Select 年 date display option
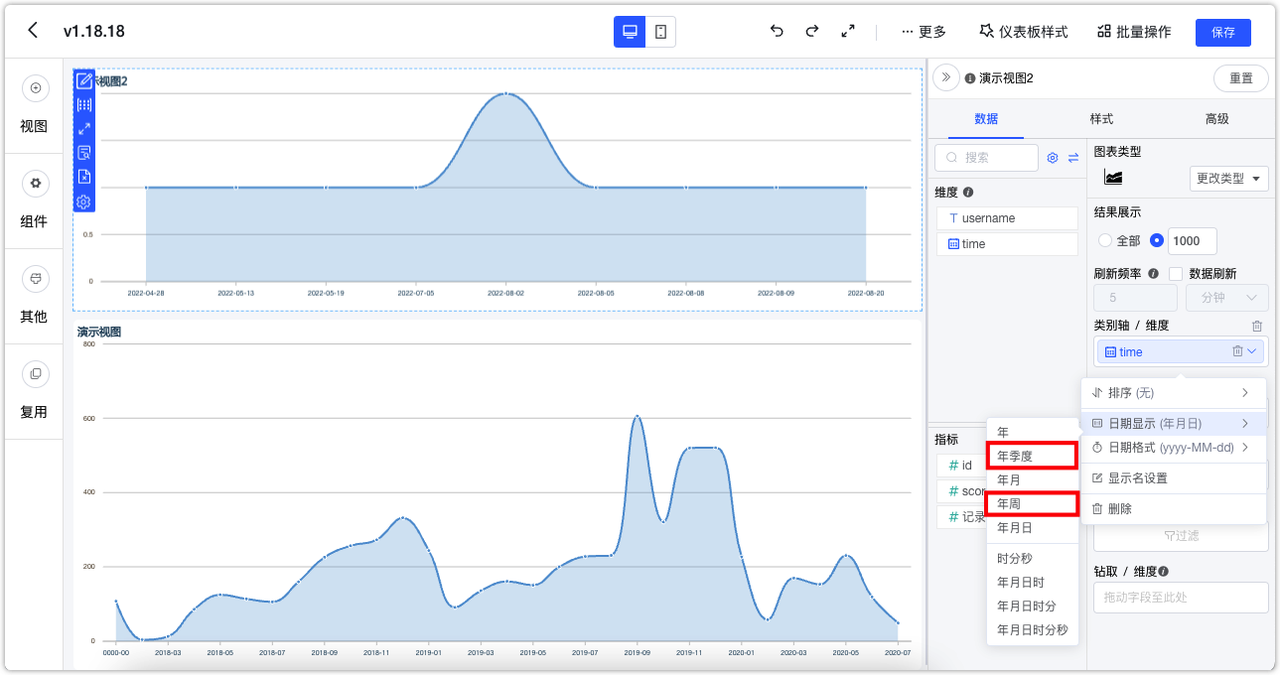The image size is (1280, 675). click(1033, 432)
